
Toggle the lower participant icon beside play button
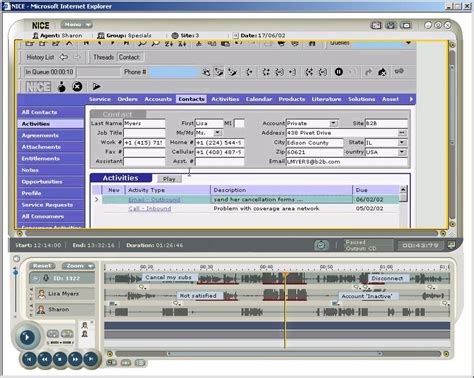85,334
